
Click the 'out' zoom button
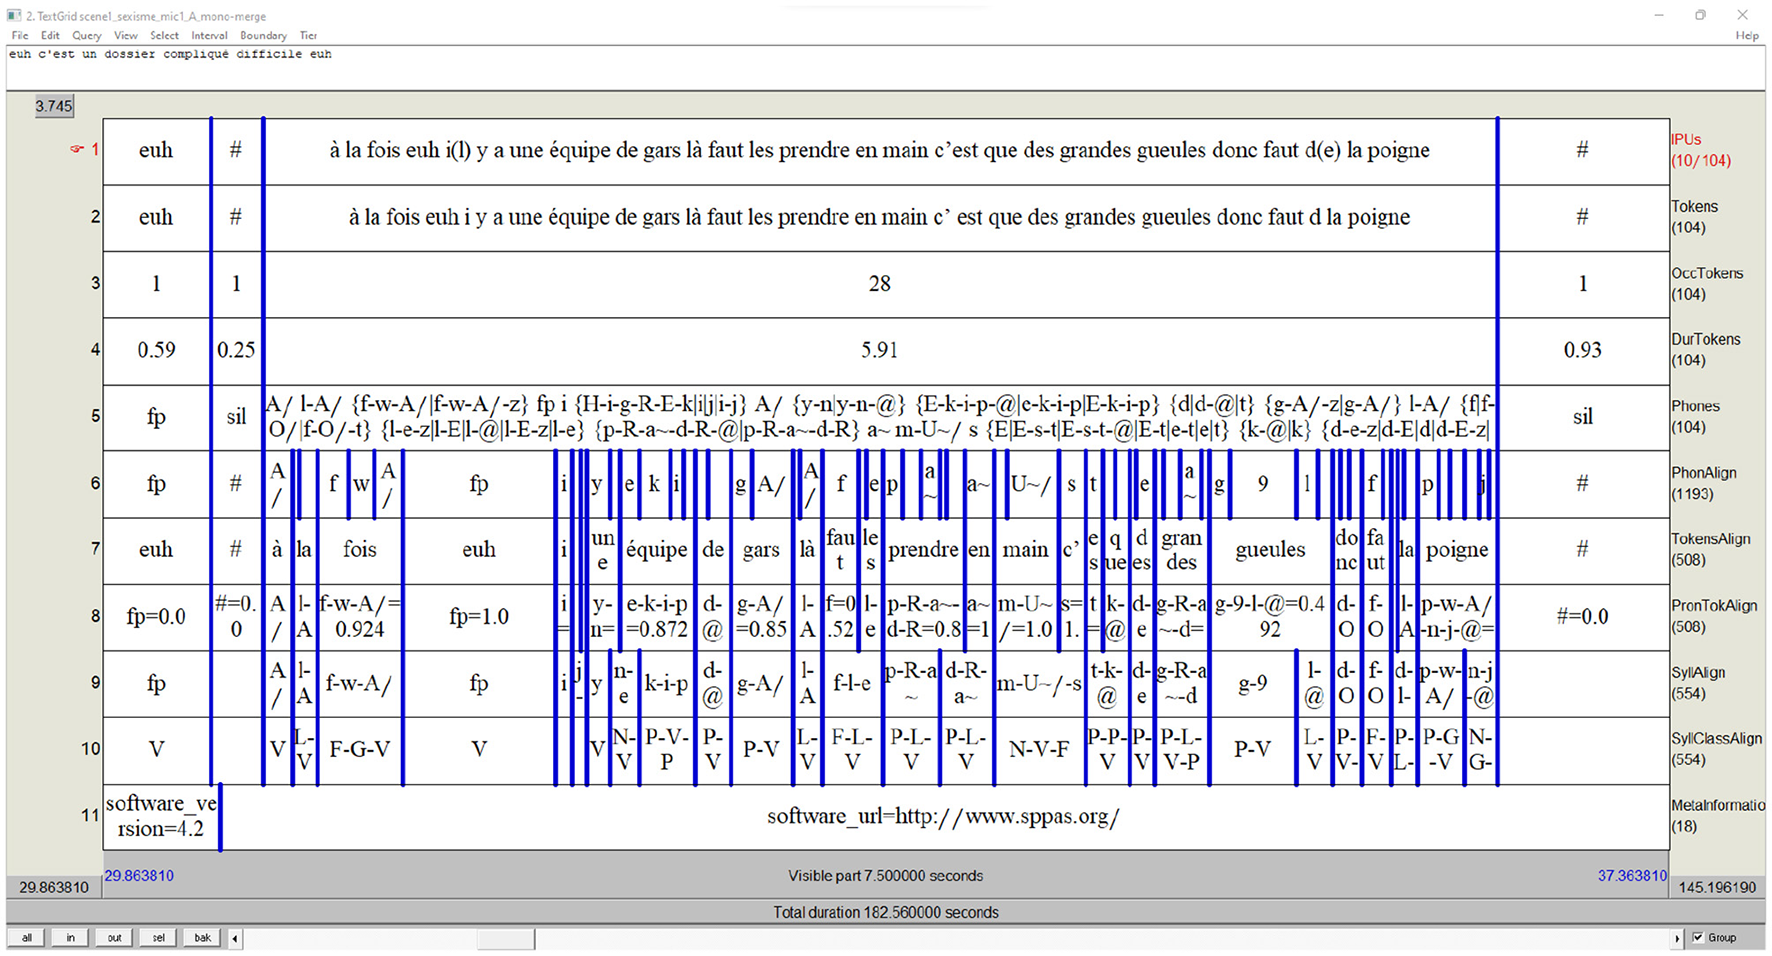click(x=114, y=937)
